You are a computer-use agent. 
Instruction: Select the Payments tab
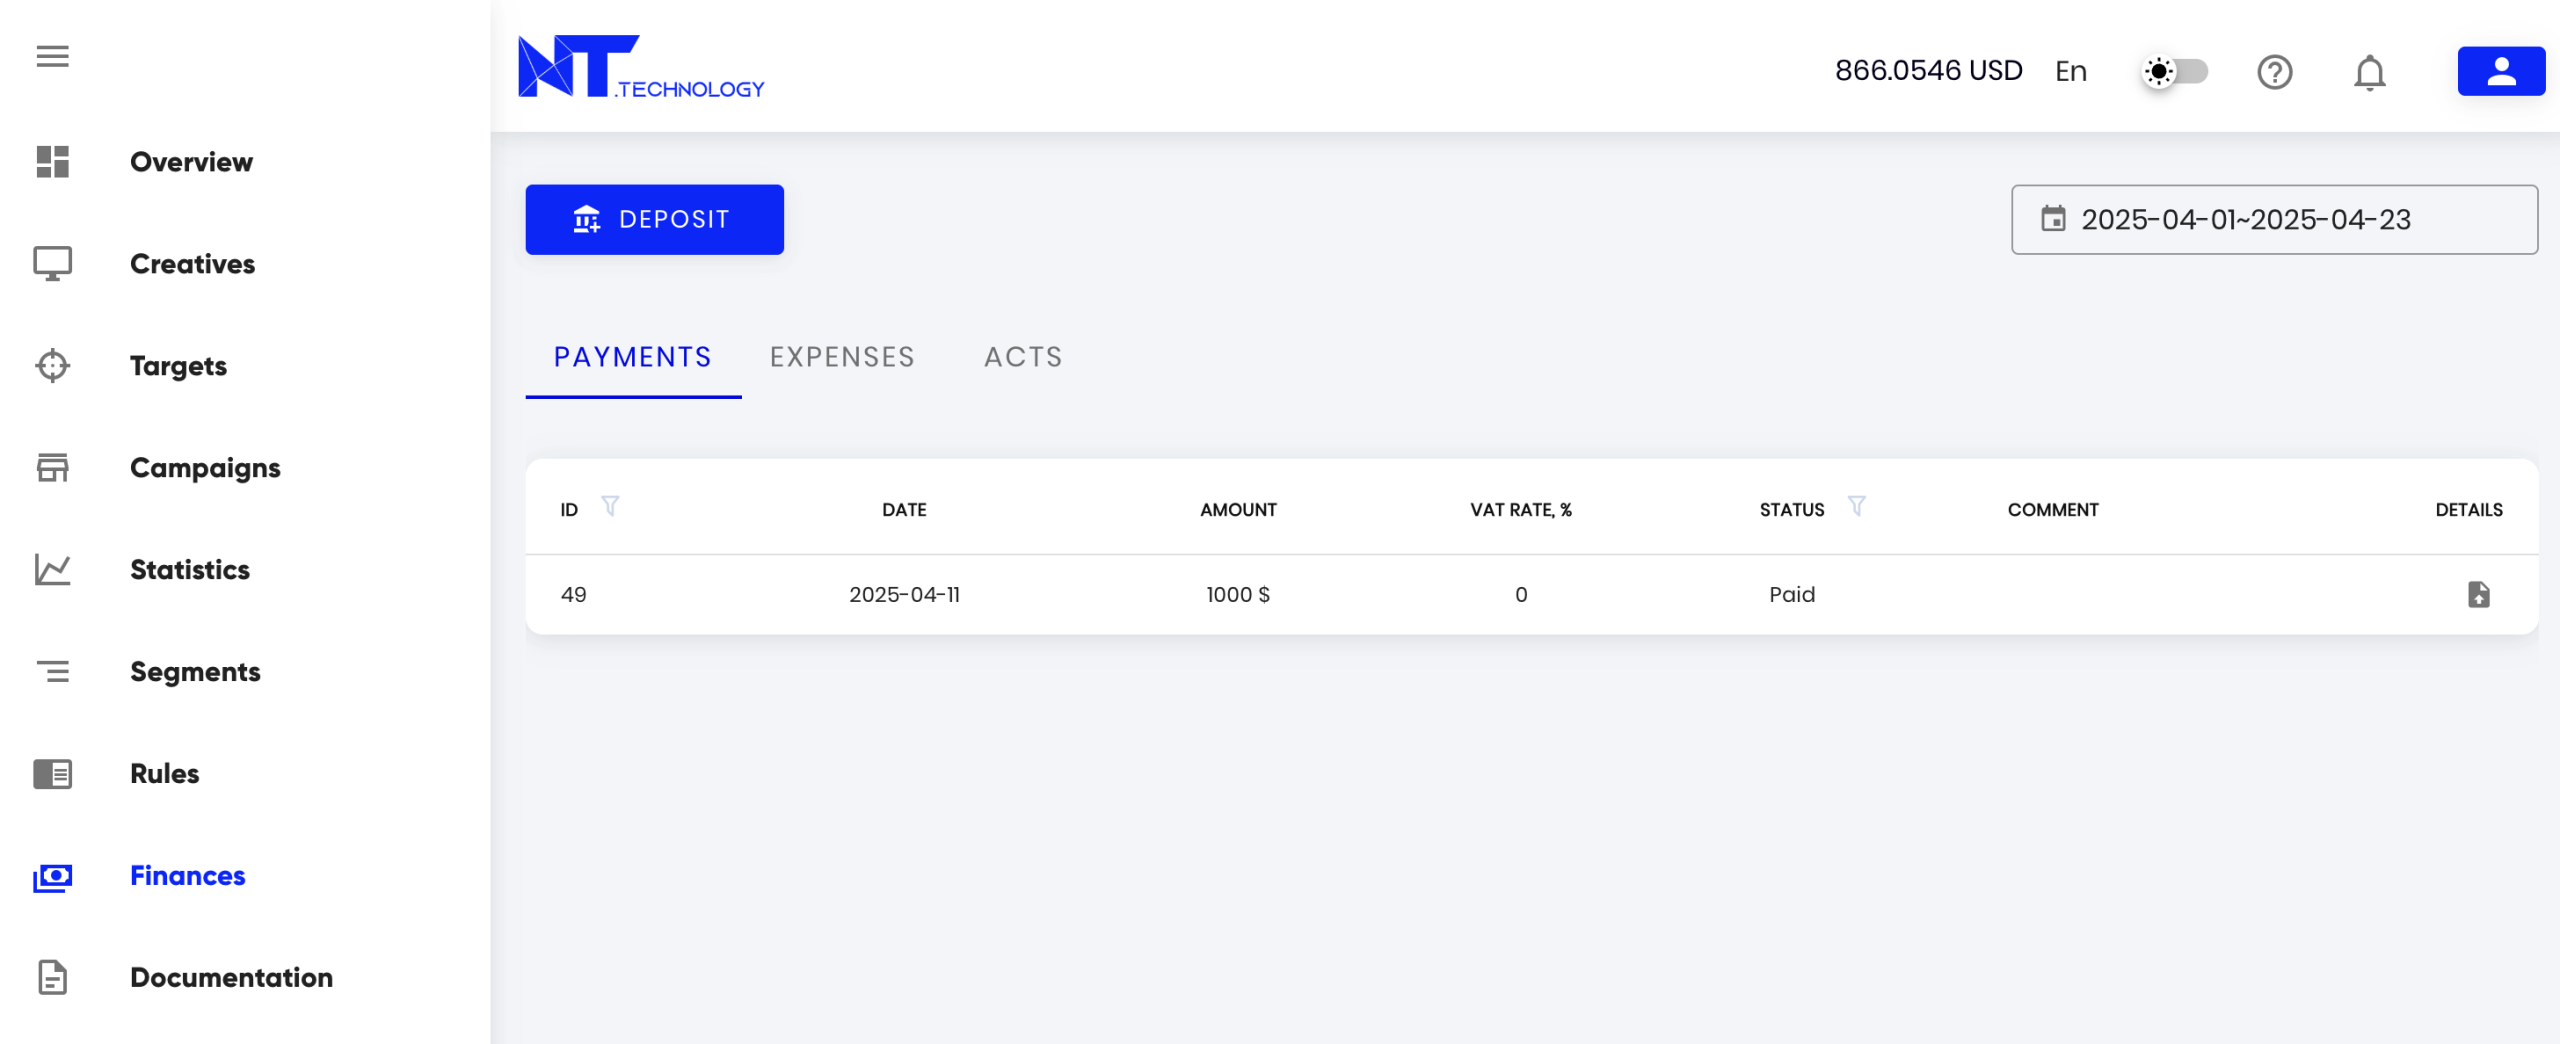pyautogui.click(x=633, y=357)
